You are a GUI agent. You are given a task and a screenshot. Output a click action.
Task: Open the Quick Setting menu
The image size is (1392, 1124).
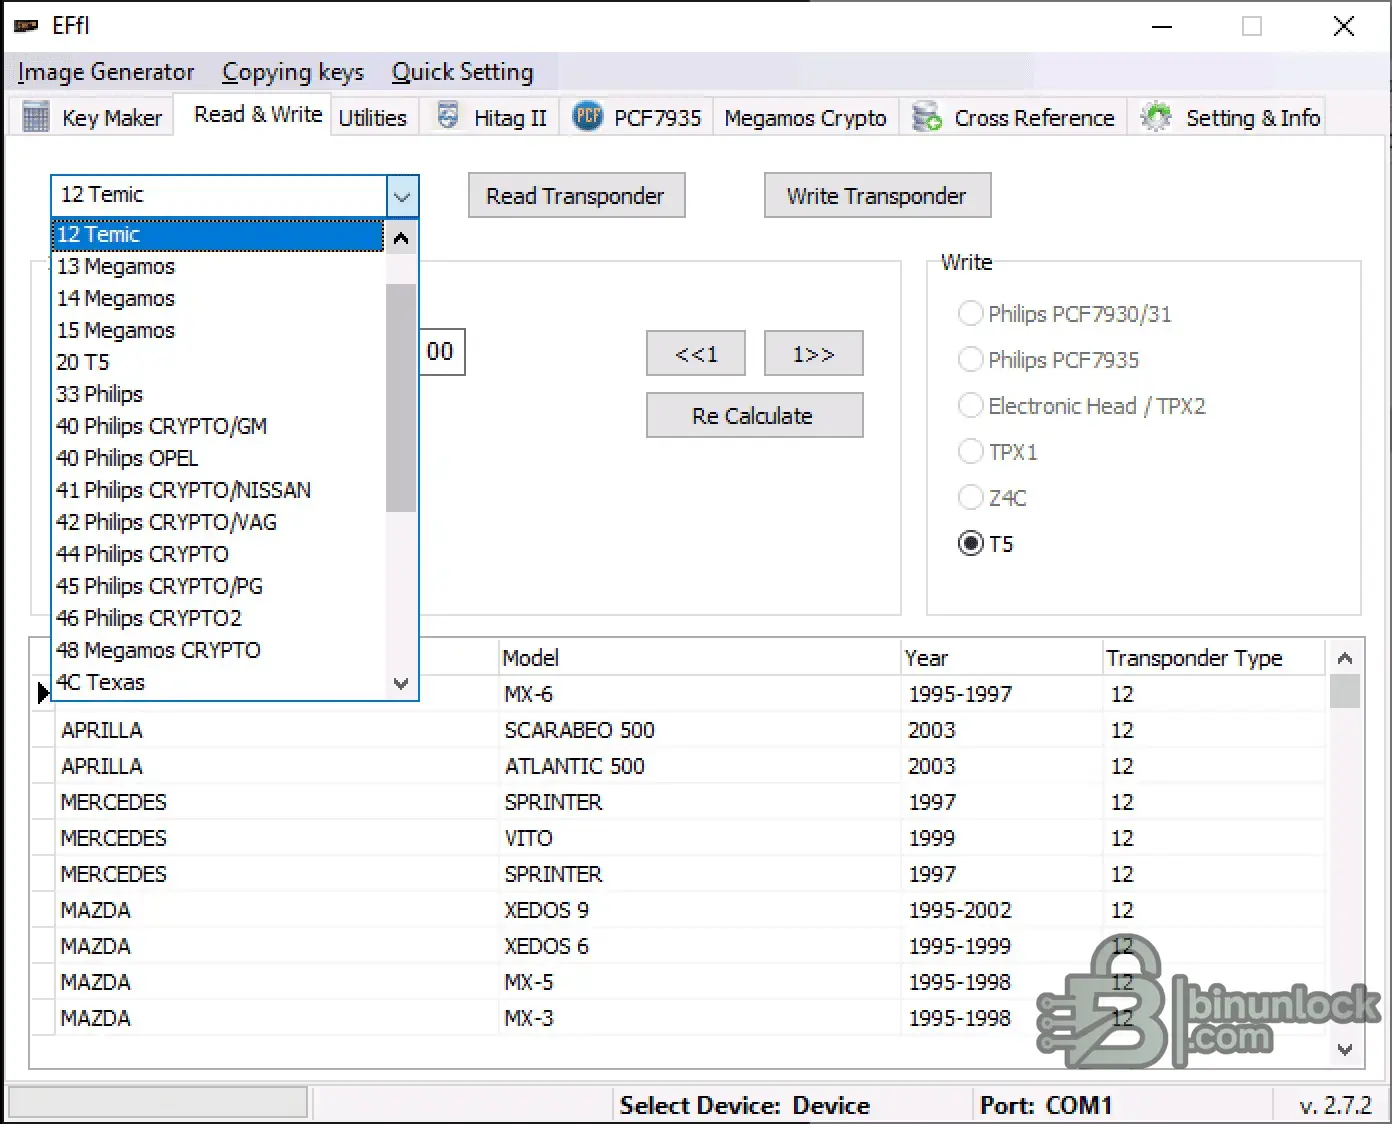point(463,72)
